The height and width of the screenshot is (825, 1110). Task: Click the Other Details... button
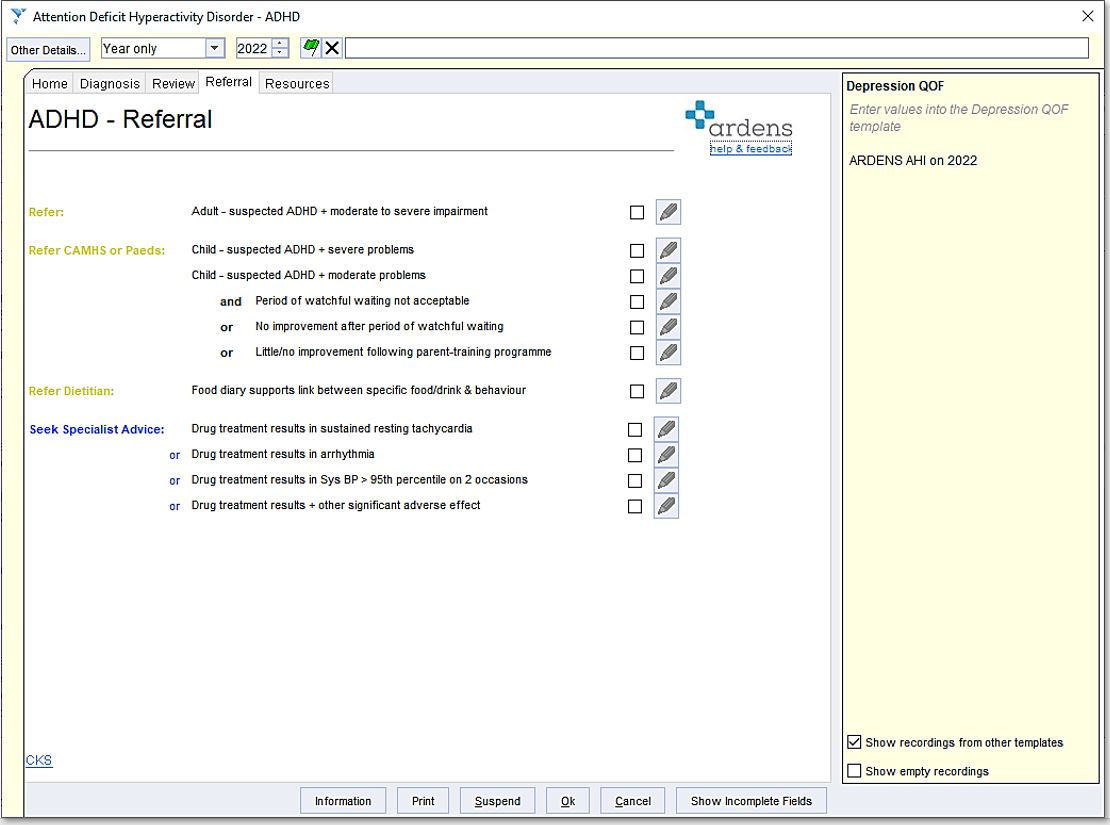pyautogui.click(x=48, y=50)
